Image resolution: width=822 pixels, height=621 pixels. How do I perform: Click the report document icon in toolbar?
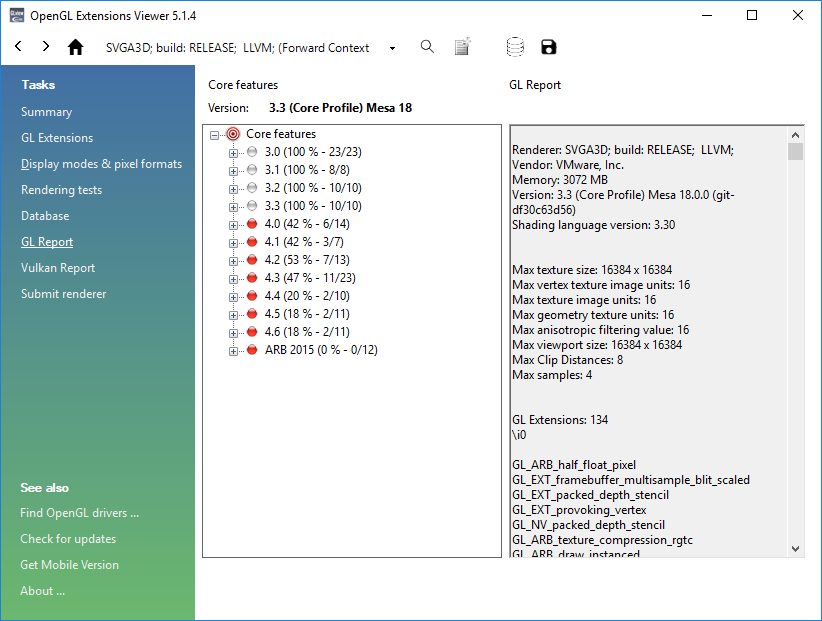462,46
